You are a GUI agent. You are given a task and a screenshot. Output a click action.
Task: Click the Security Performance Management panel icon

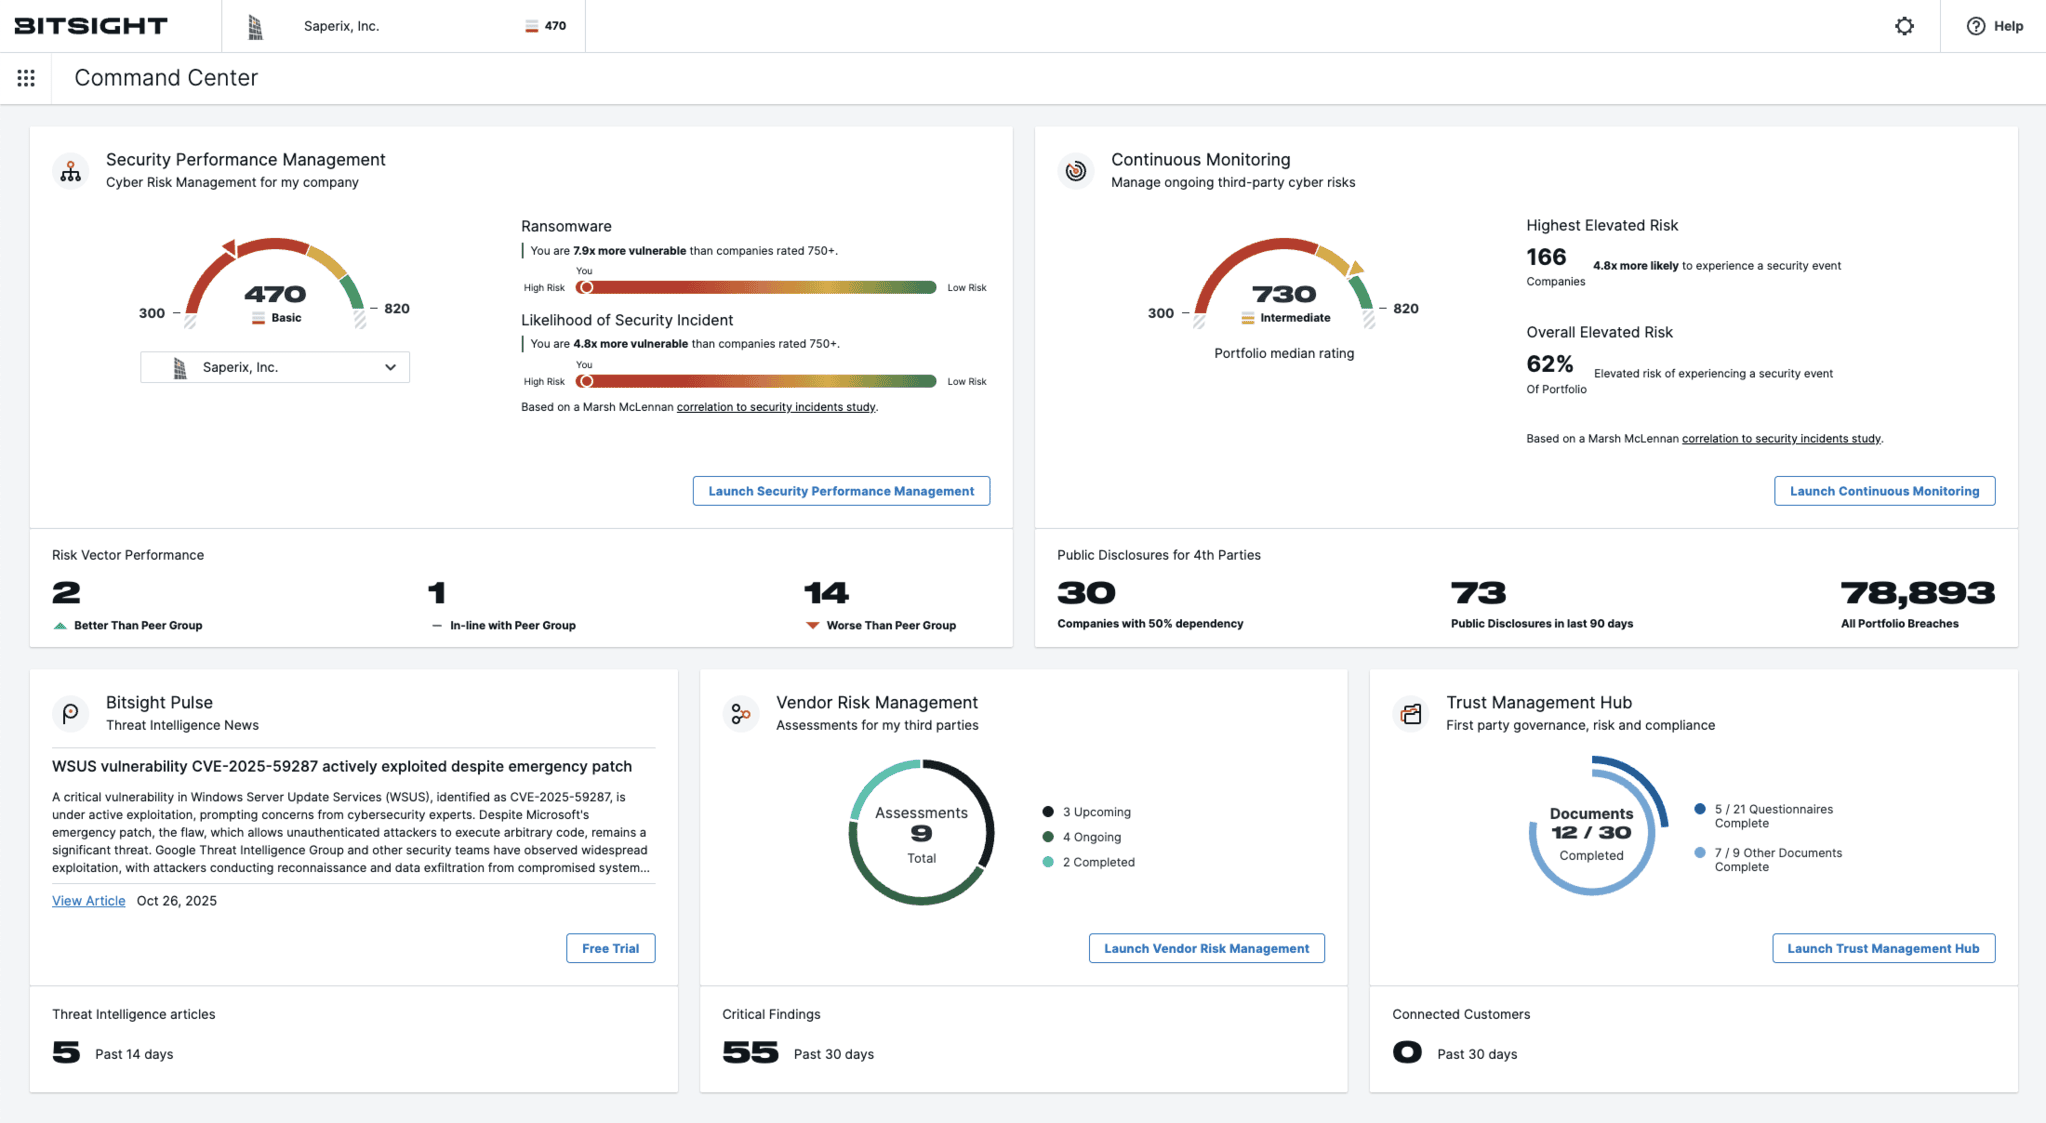click(70, 170)
